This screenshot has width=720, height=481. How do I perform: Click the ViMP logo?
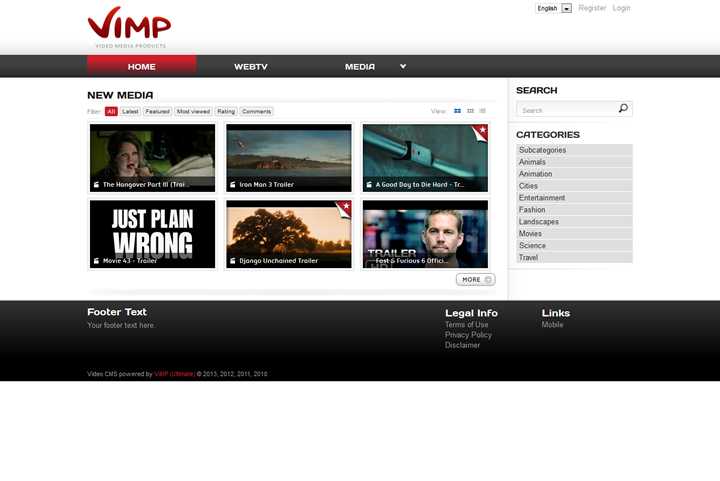click(129, 27)
